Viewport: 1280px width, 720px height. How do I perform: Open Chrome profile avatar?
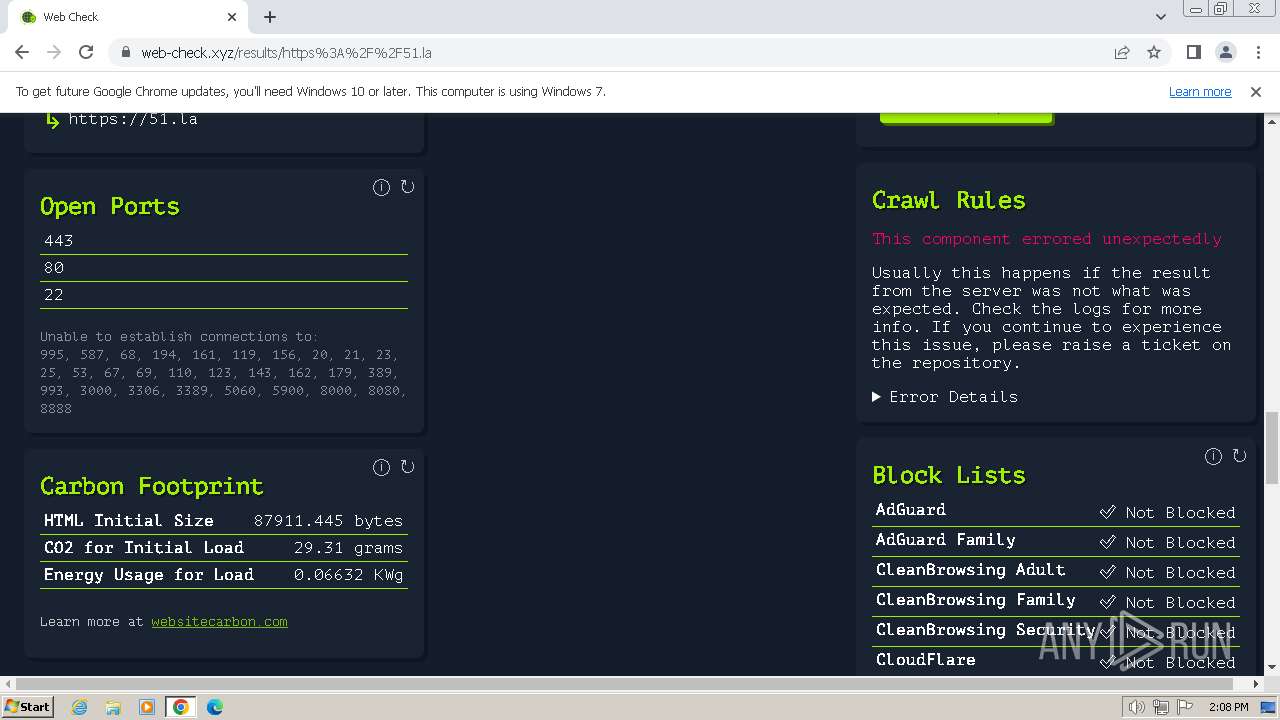1225,52
